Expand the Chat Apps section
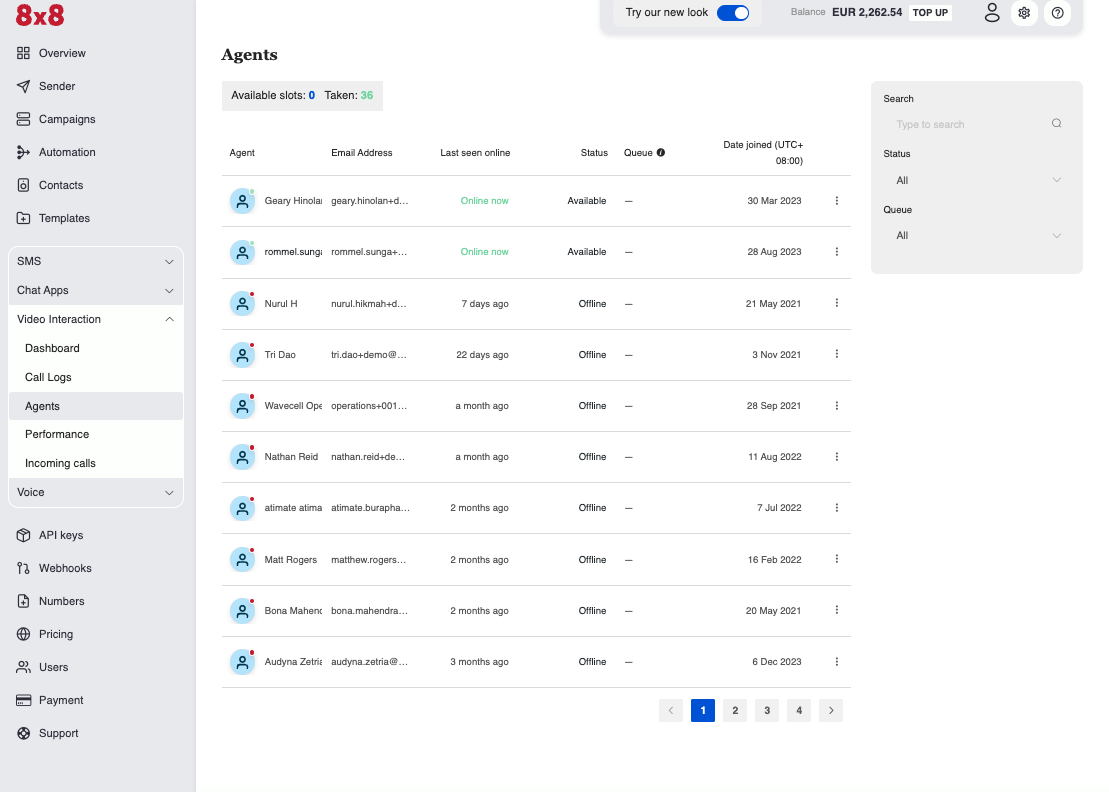The width and height of the screenshot is (1109, 792). (x=95, y=290)
